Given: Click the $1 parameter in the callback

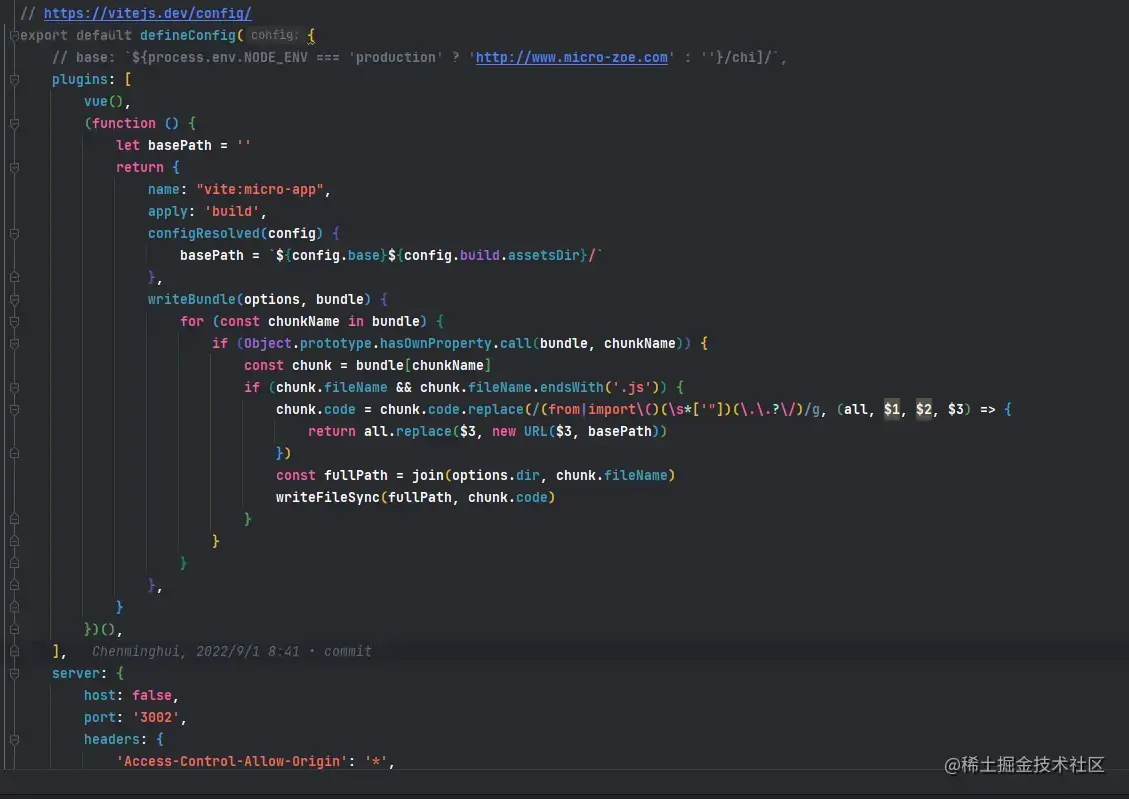Looking at the screenshot, I should click(892, 410).
